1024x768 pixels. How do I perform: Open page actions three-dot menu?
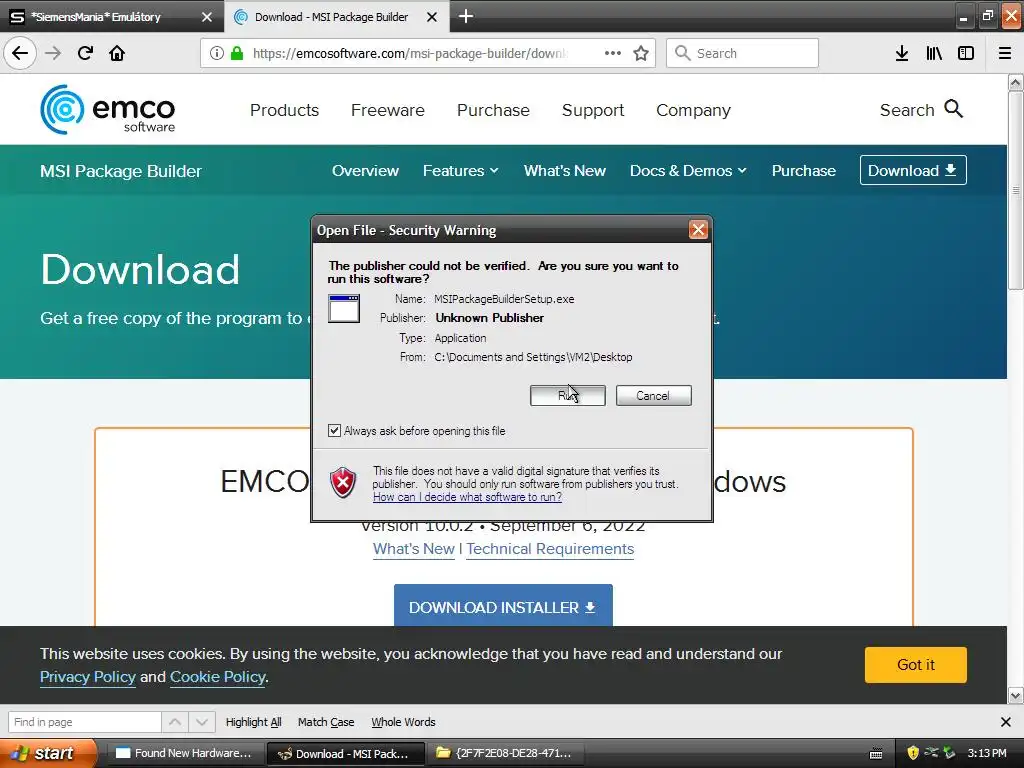point(613,53)
